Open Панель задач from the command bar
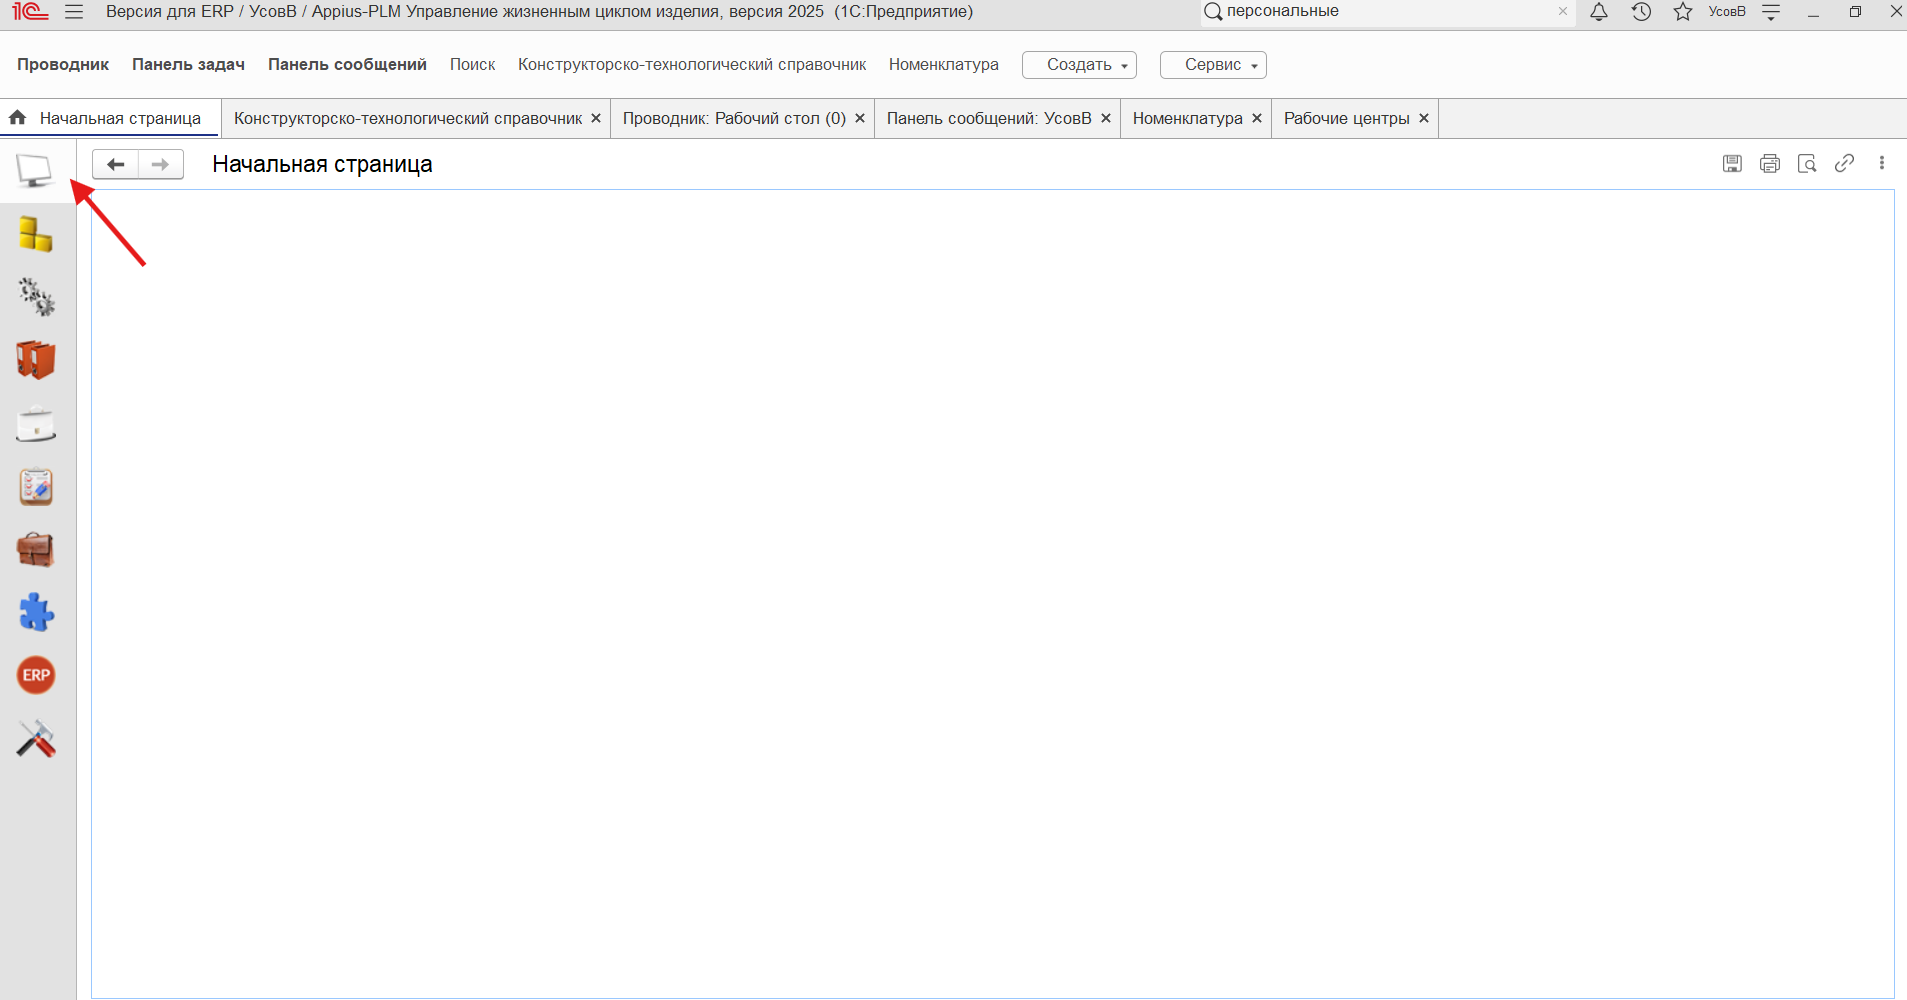Image resolution: width=1907 pixels, height=1000 pixels. point(188,65)
